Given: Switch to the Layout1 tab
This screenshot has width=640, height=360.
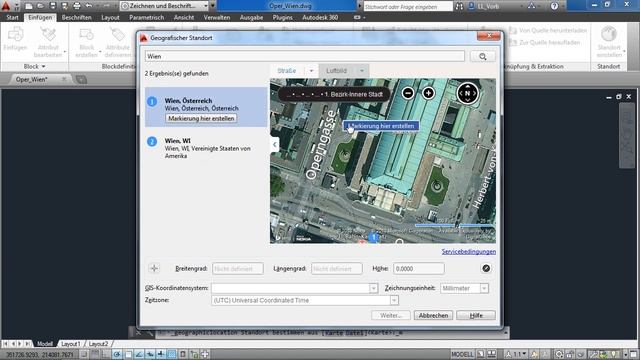Looking at the screenshot, I should click(71, 344).
